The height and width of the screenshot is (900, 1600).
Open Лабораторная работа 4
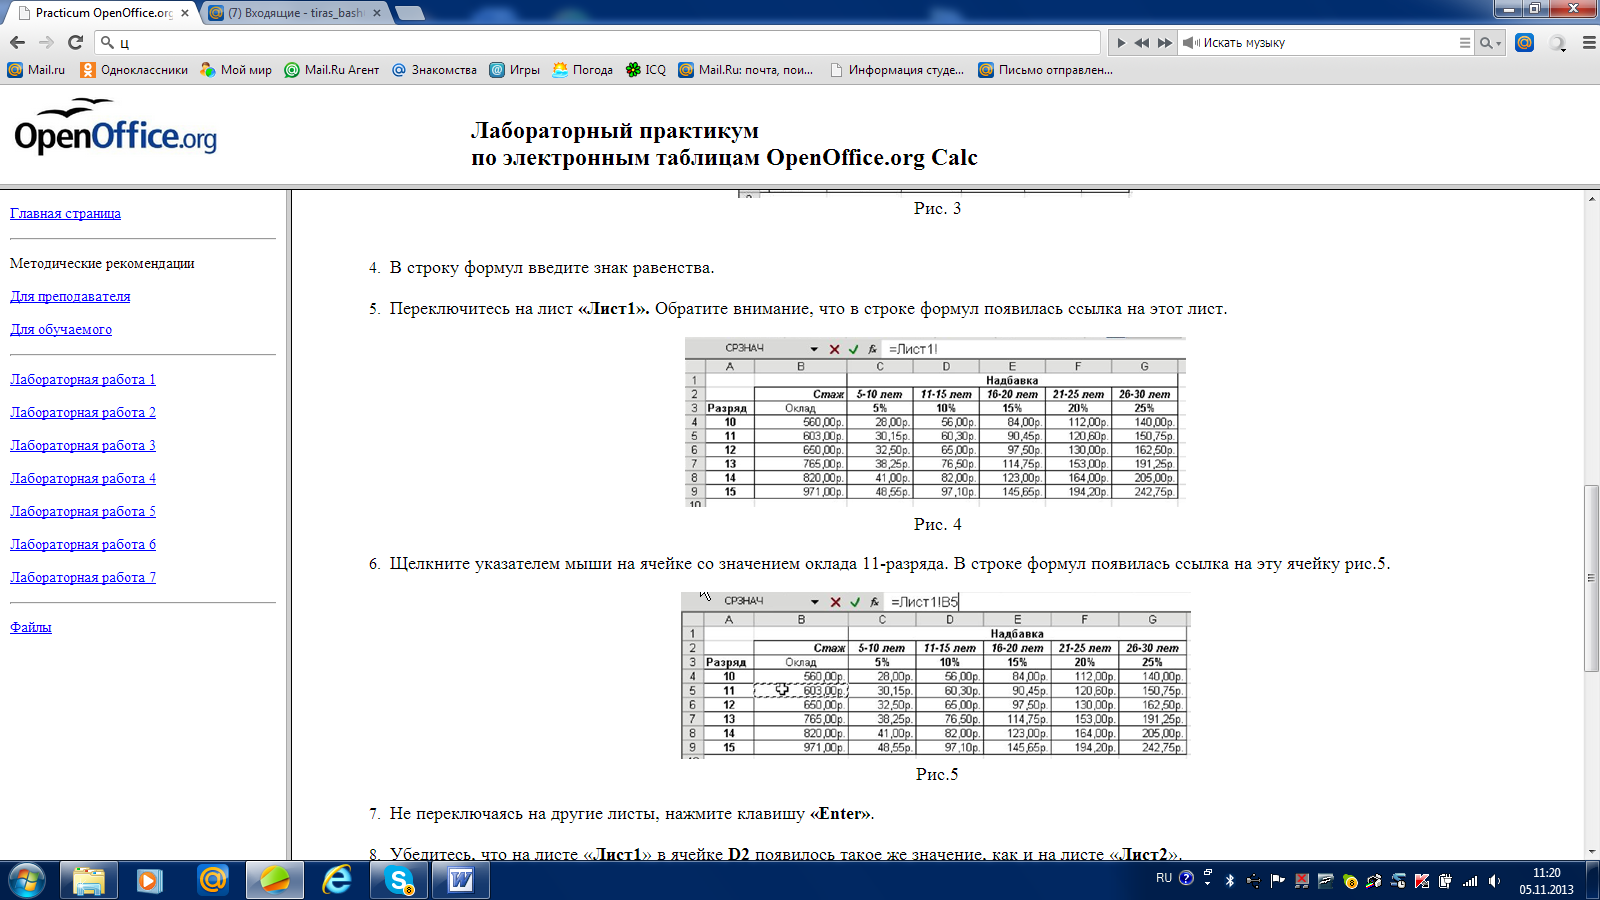(x=83, y=478)
